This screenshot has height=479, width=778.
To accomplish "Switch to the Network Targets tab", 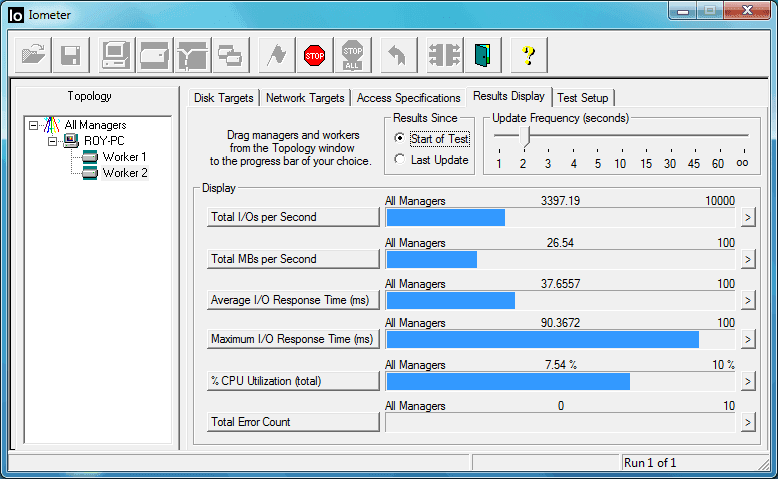I will (305, 98).
